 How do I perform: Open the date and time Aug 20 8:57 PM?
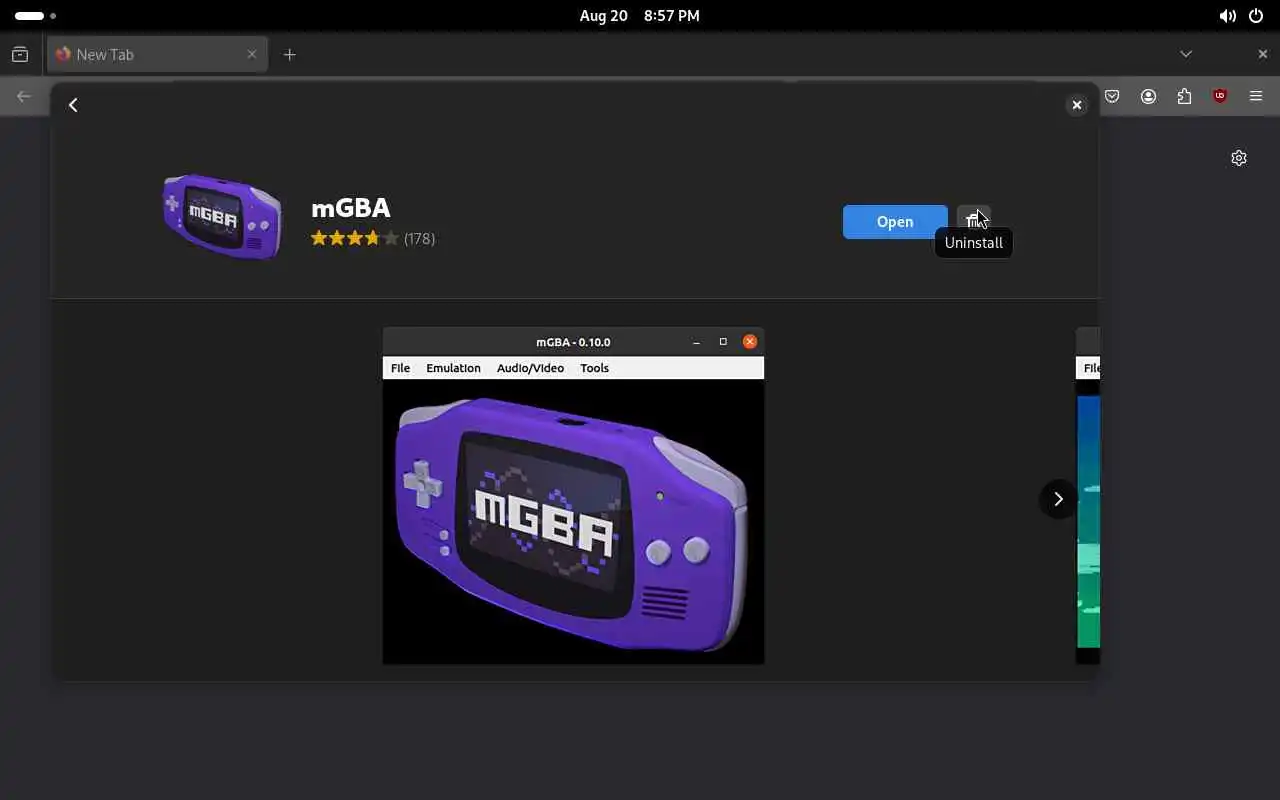pyautogui.click(x=640, y=16)
